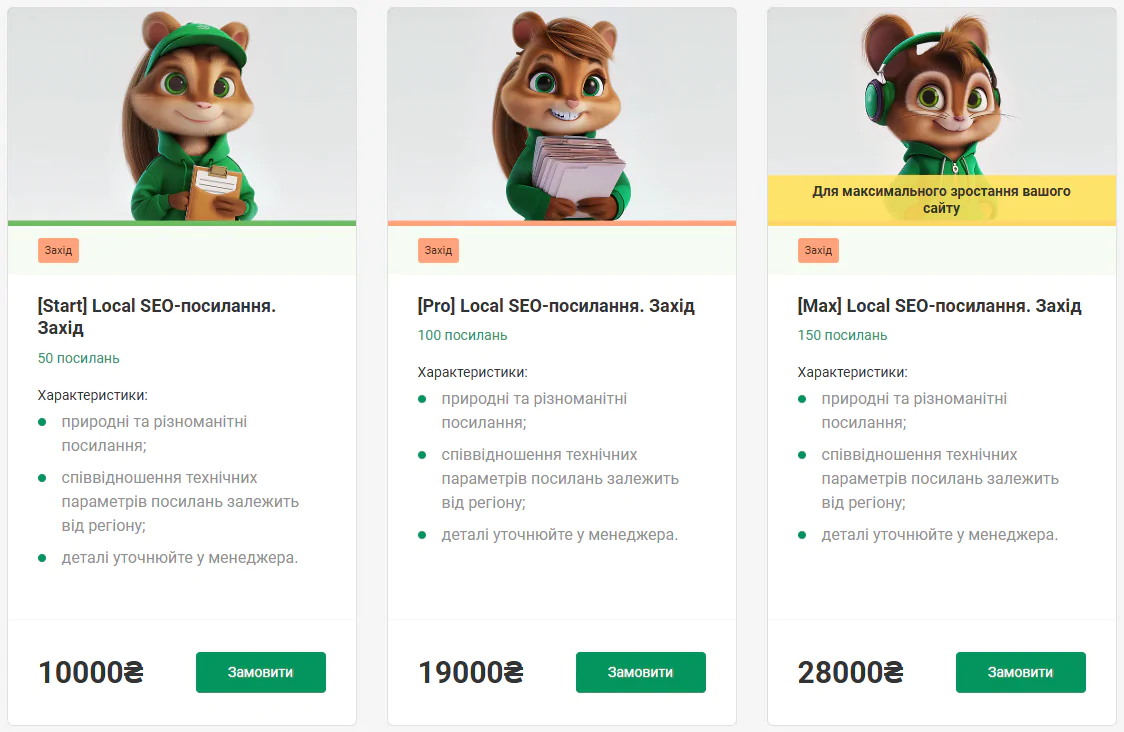Click the 50 посилань label
The width and height of the screenshot is (1124, 732).
tap(78, 358)
